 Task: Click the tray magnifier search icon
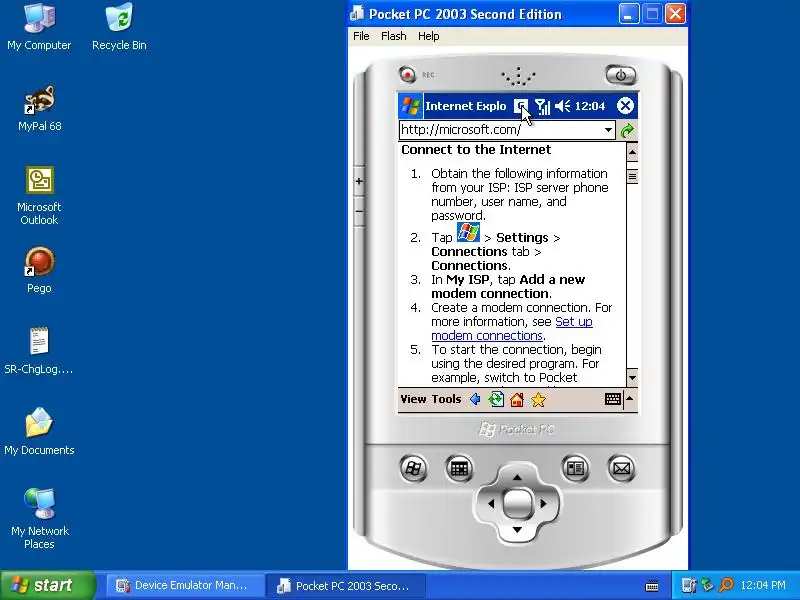tap(726, 585)
